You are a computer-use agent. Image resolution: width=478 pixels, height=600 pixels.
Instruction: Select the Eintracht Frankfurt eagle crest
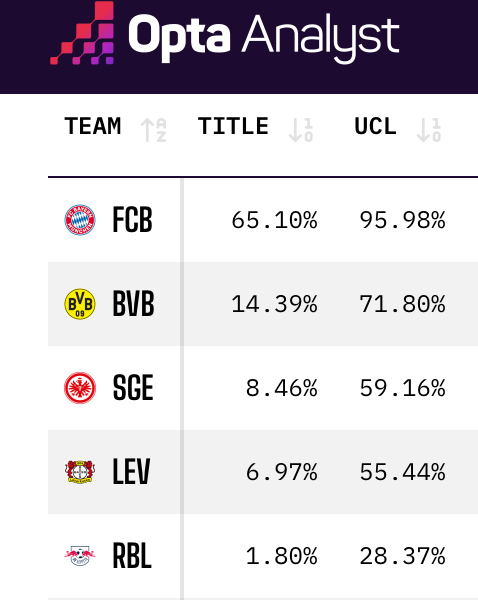(x=80, y=388)
